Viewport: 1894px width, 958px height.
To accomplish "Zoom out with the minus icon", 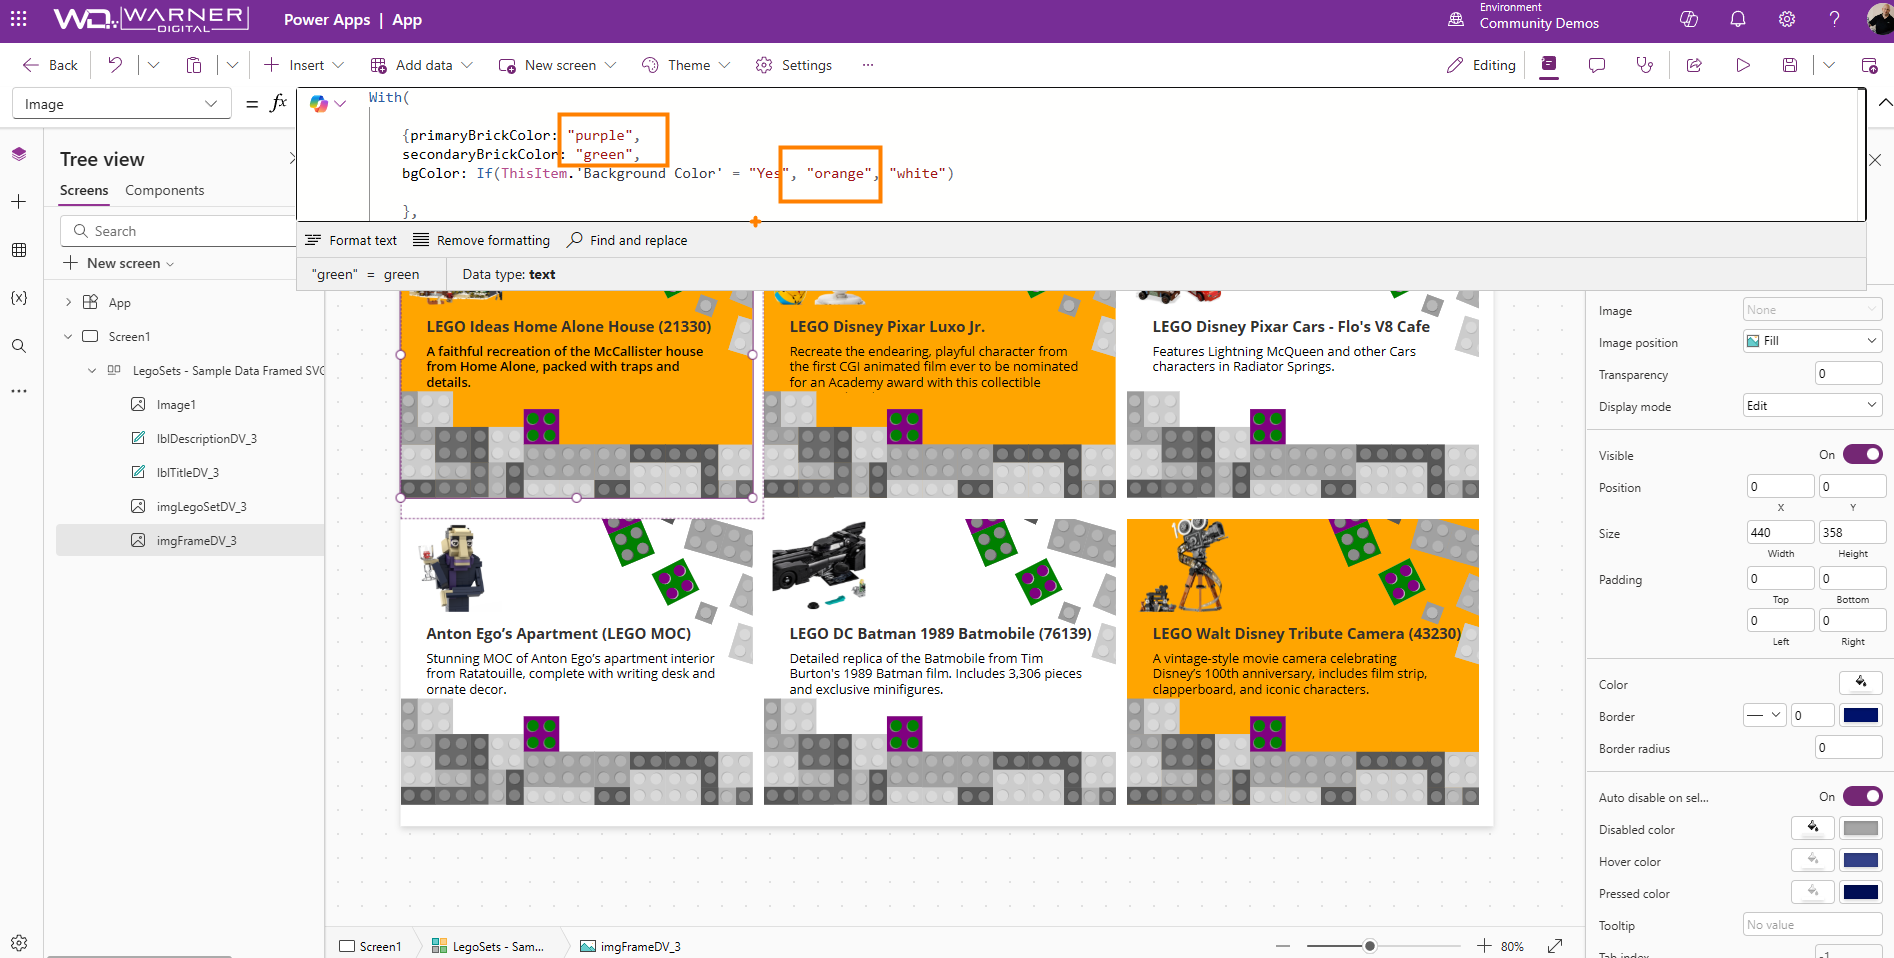I will (x=1283, y=946).
